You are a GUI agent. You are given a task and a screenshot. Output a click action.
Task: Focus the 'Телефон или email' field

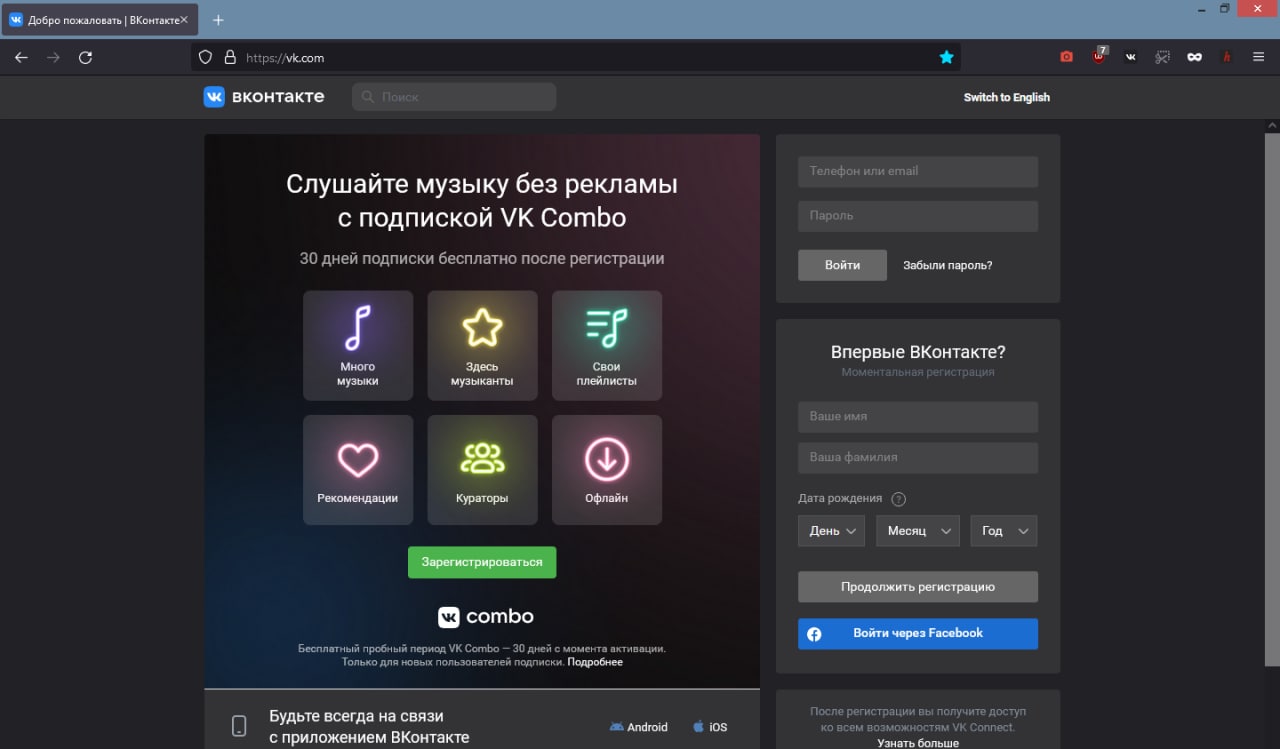tap(918, 171)
